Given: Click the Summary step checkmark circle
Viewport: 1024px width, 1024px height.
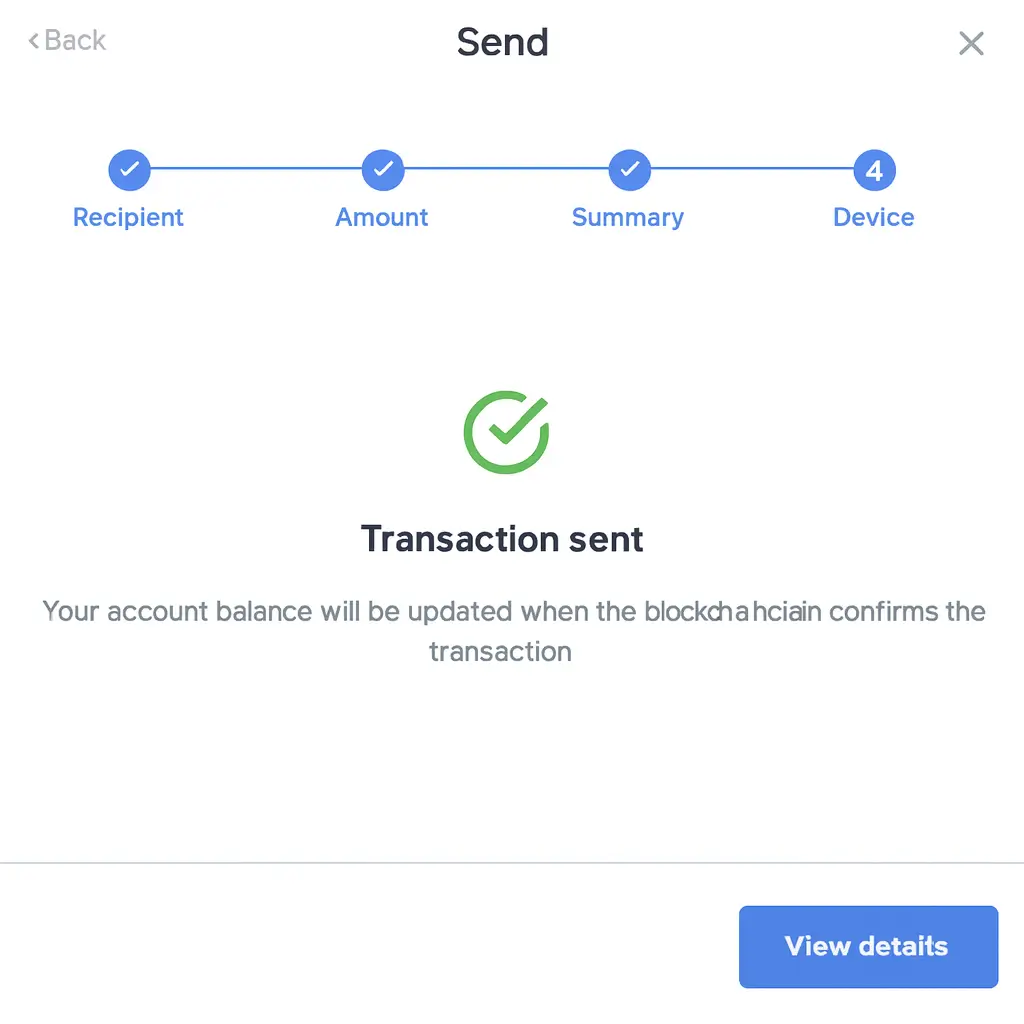Looking at the screenshot, I should click(x=629, y=170).
